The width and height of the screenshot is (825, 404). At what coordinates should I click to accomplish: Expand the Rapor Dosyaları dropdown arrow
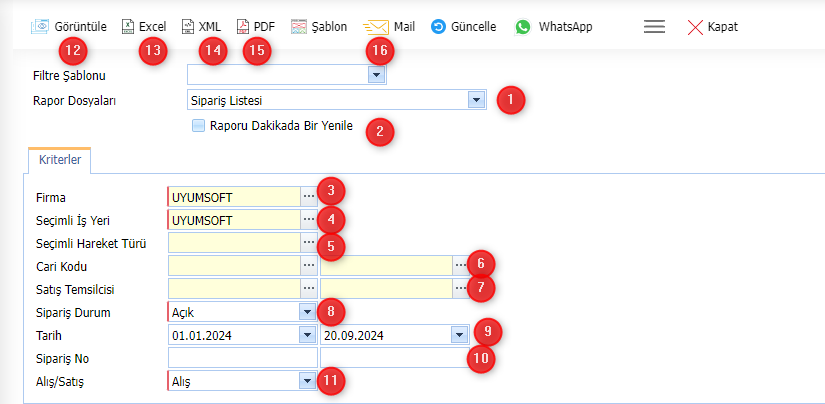(476, 100)
